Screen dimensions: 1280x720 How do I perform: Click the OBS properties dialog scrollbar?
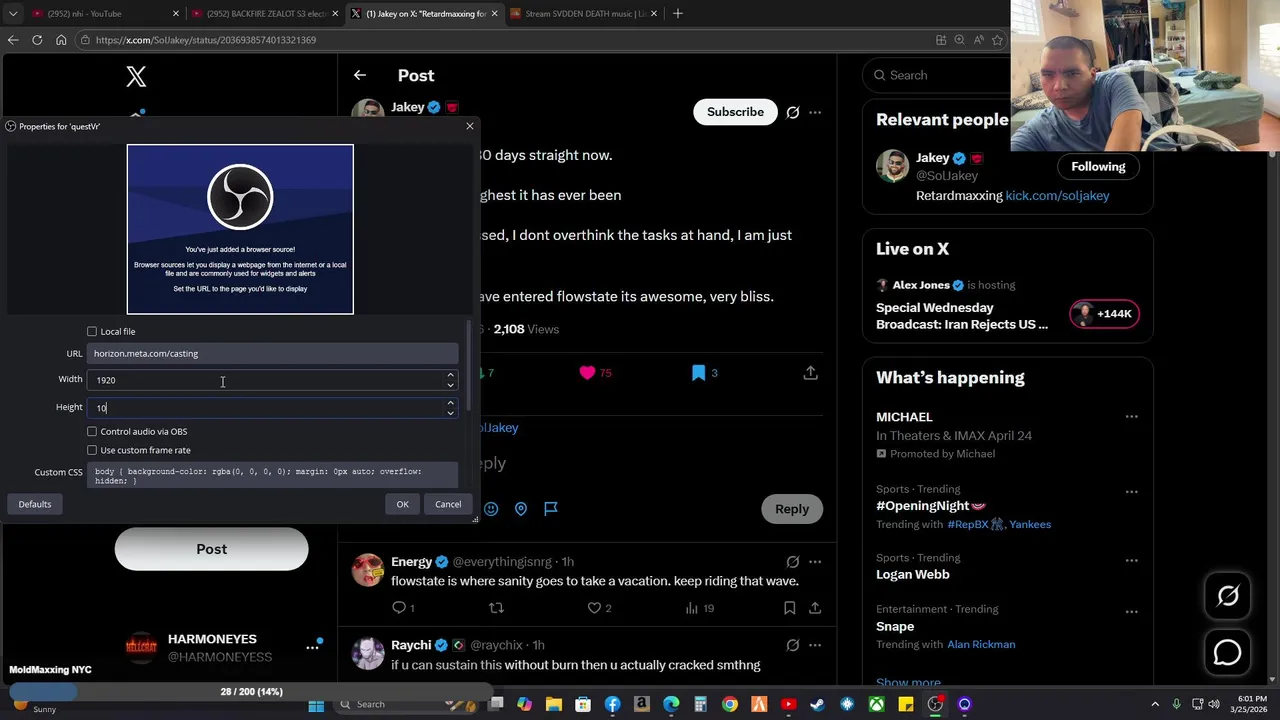tap(467, 365)
